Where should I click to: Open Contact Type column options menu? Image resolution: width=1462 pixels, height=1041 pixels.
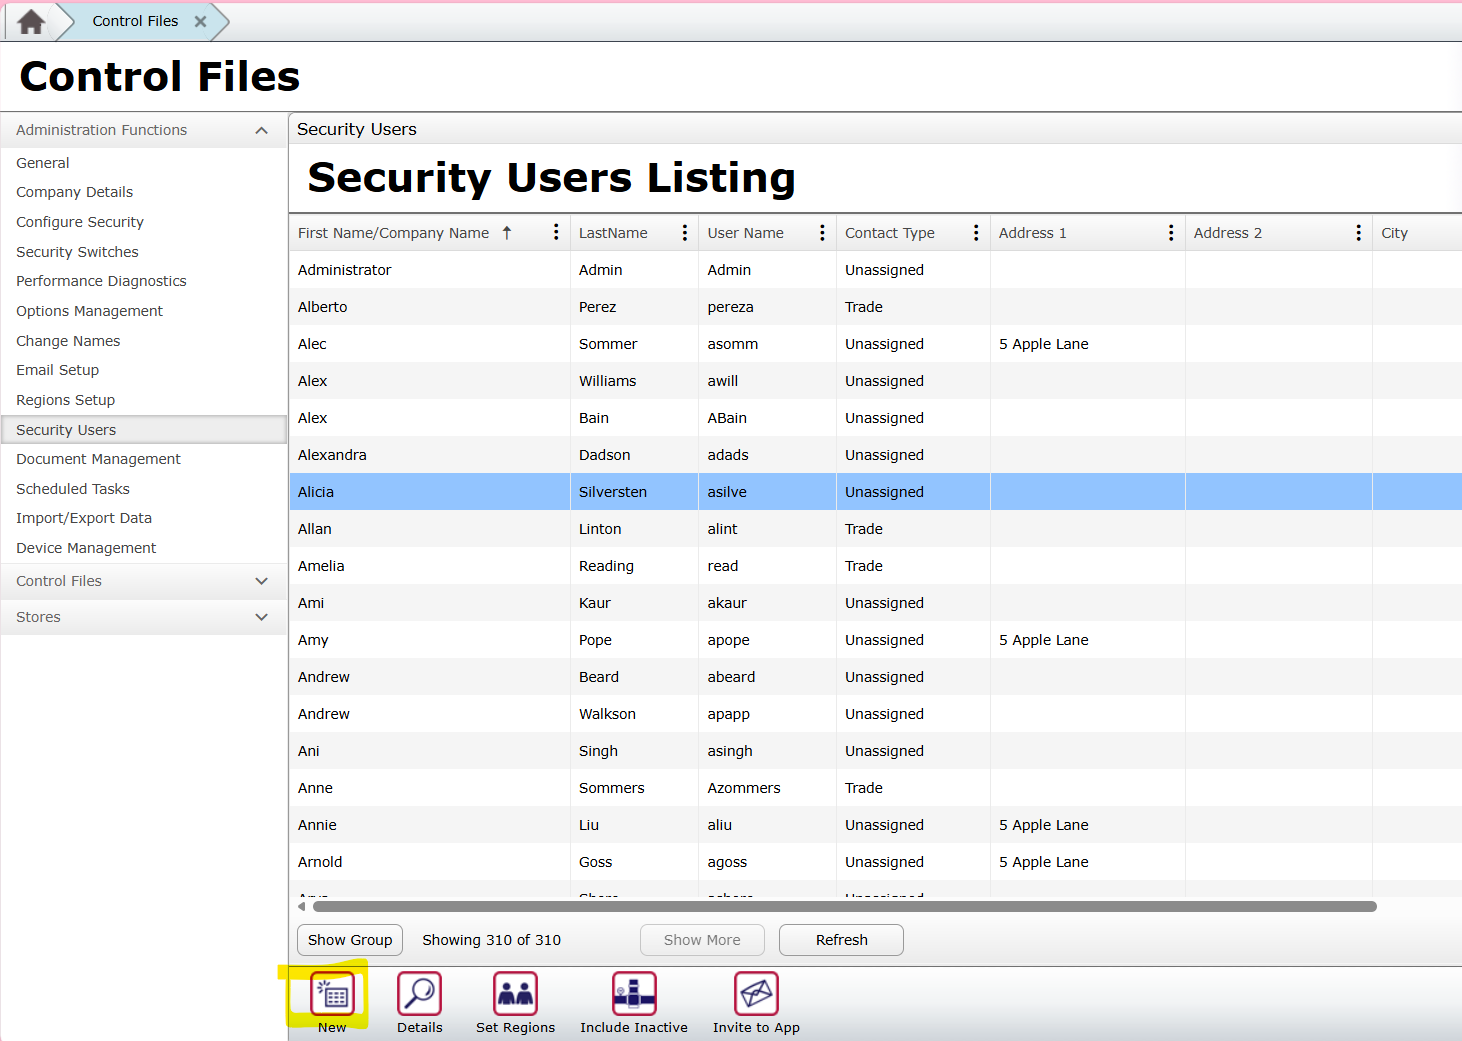[976, 233]
